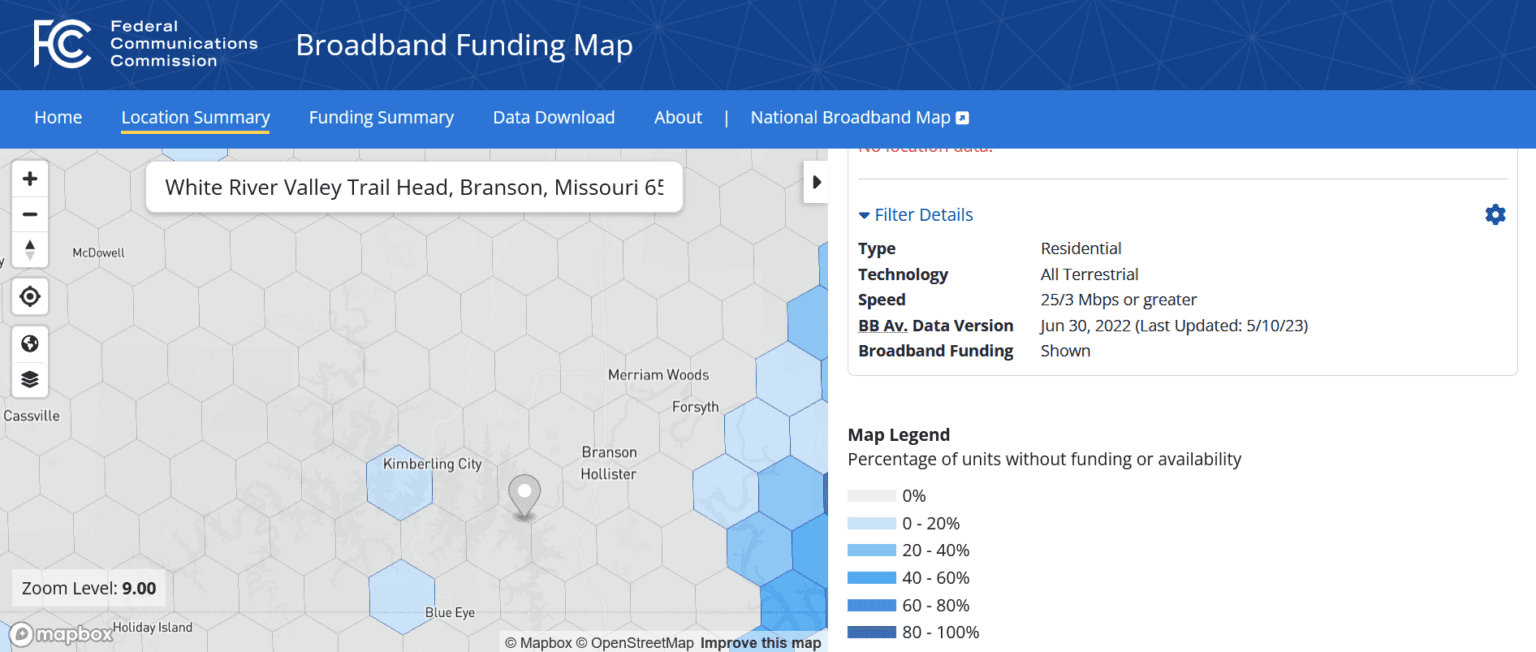Click the Mapbox logo on the map
Viewport: 1536px width, 652px height.
[60, 632]
